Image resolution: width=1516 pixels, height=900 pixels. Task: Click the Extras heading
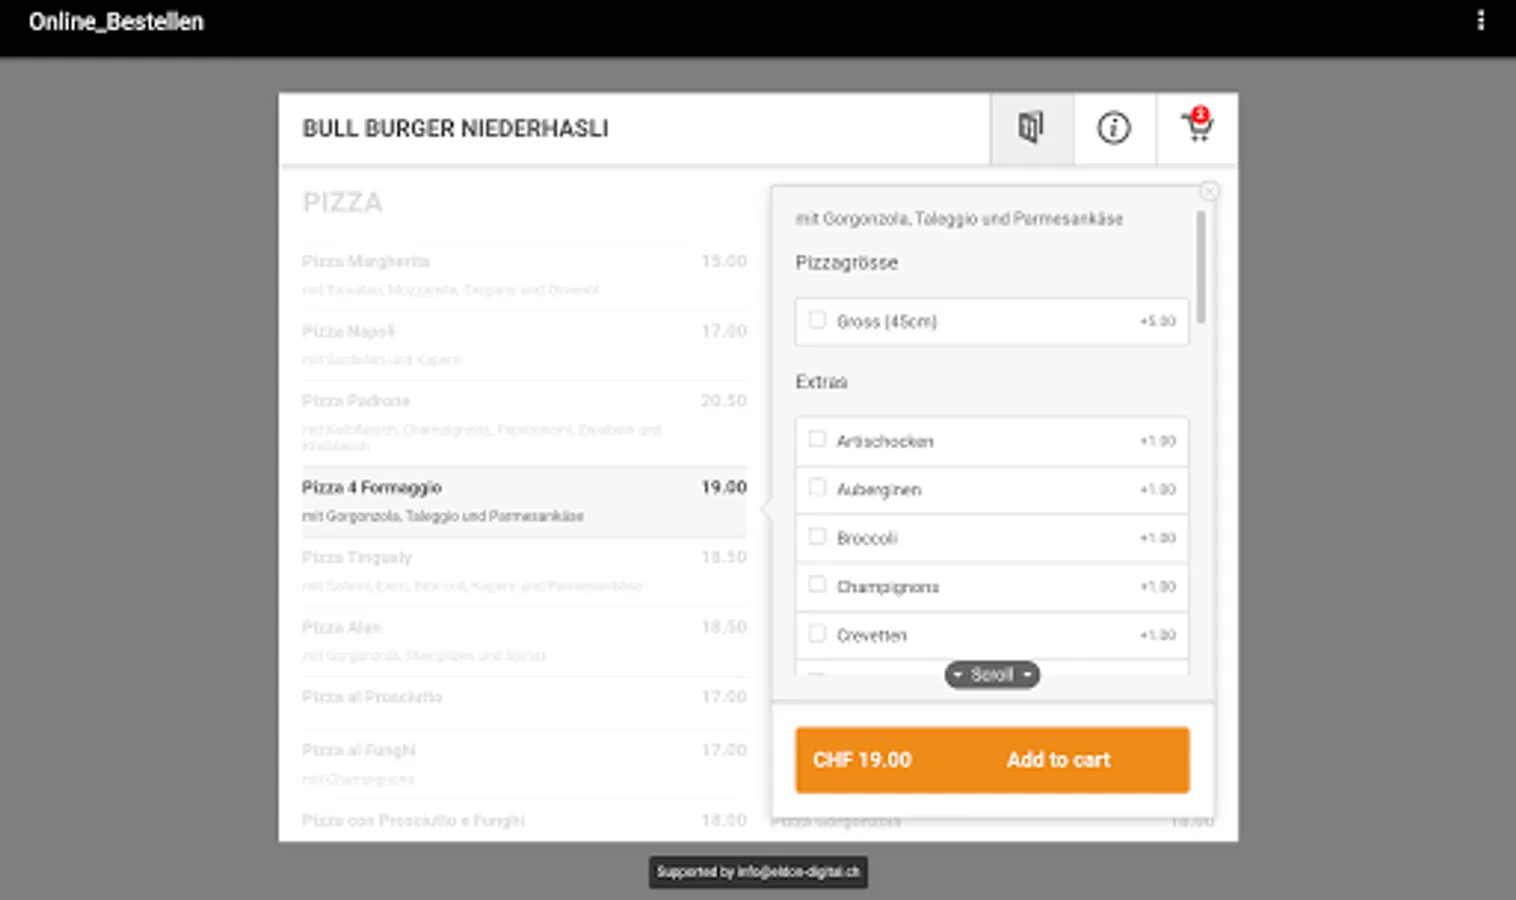(x=821, y=382)
